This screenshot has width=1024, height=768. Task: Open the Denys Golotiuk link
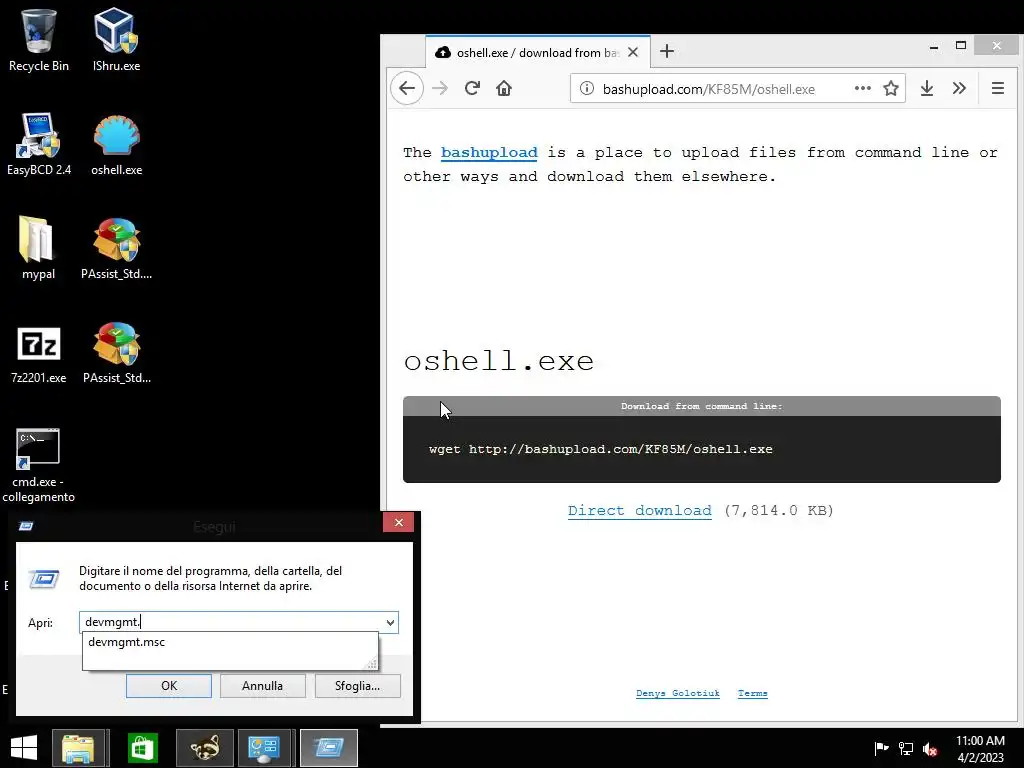click(x=678, y=694)
